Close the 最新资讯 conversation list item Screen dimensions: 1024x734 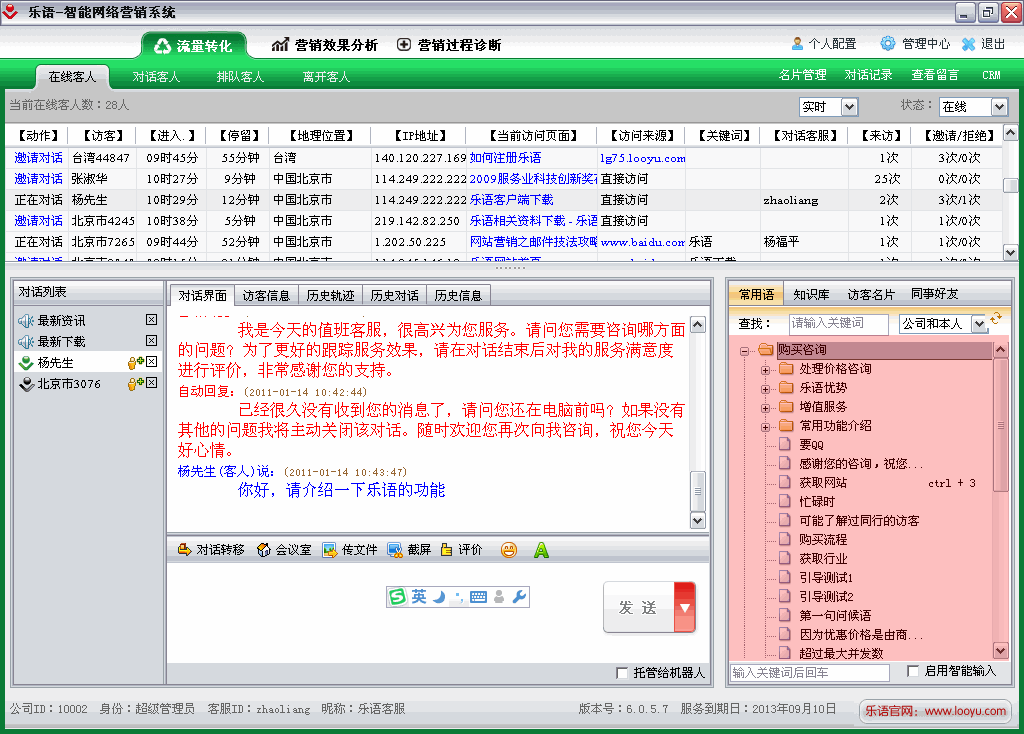pyautogui.click(x=151, y=320)
